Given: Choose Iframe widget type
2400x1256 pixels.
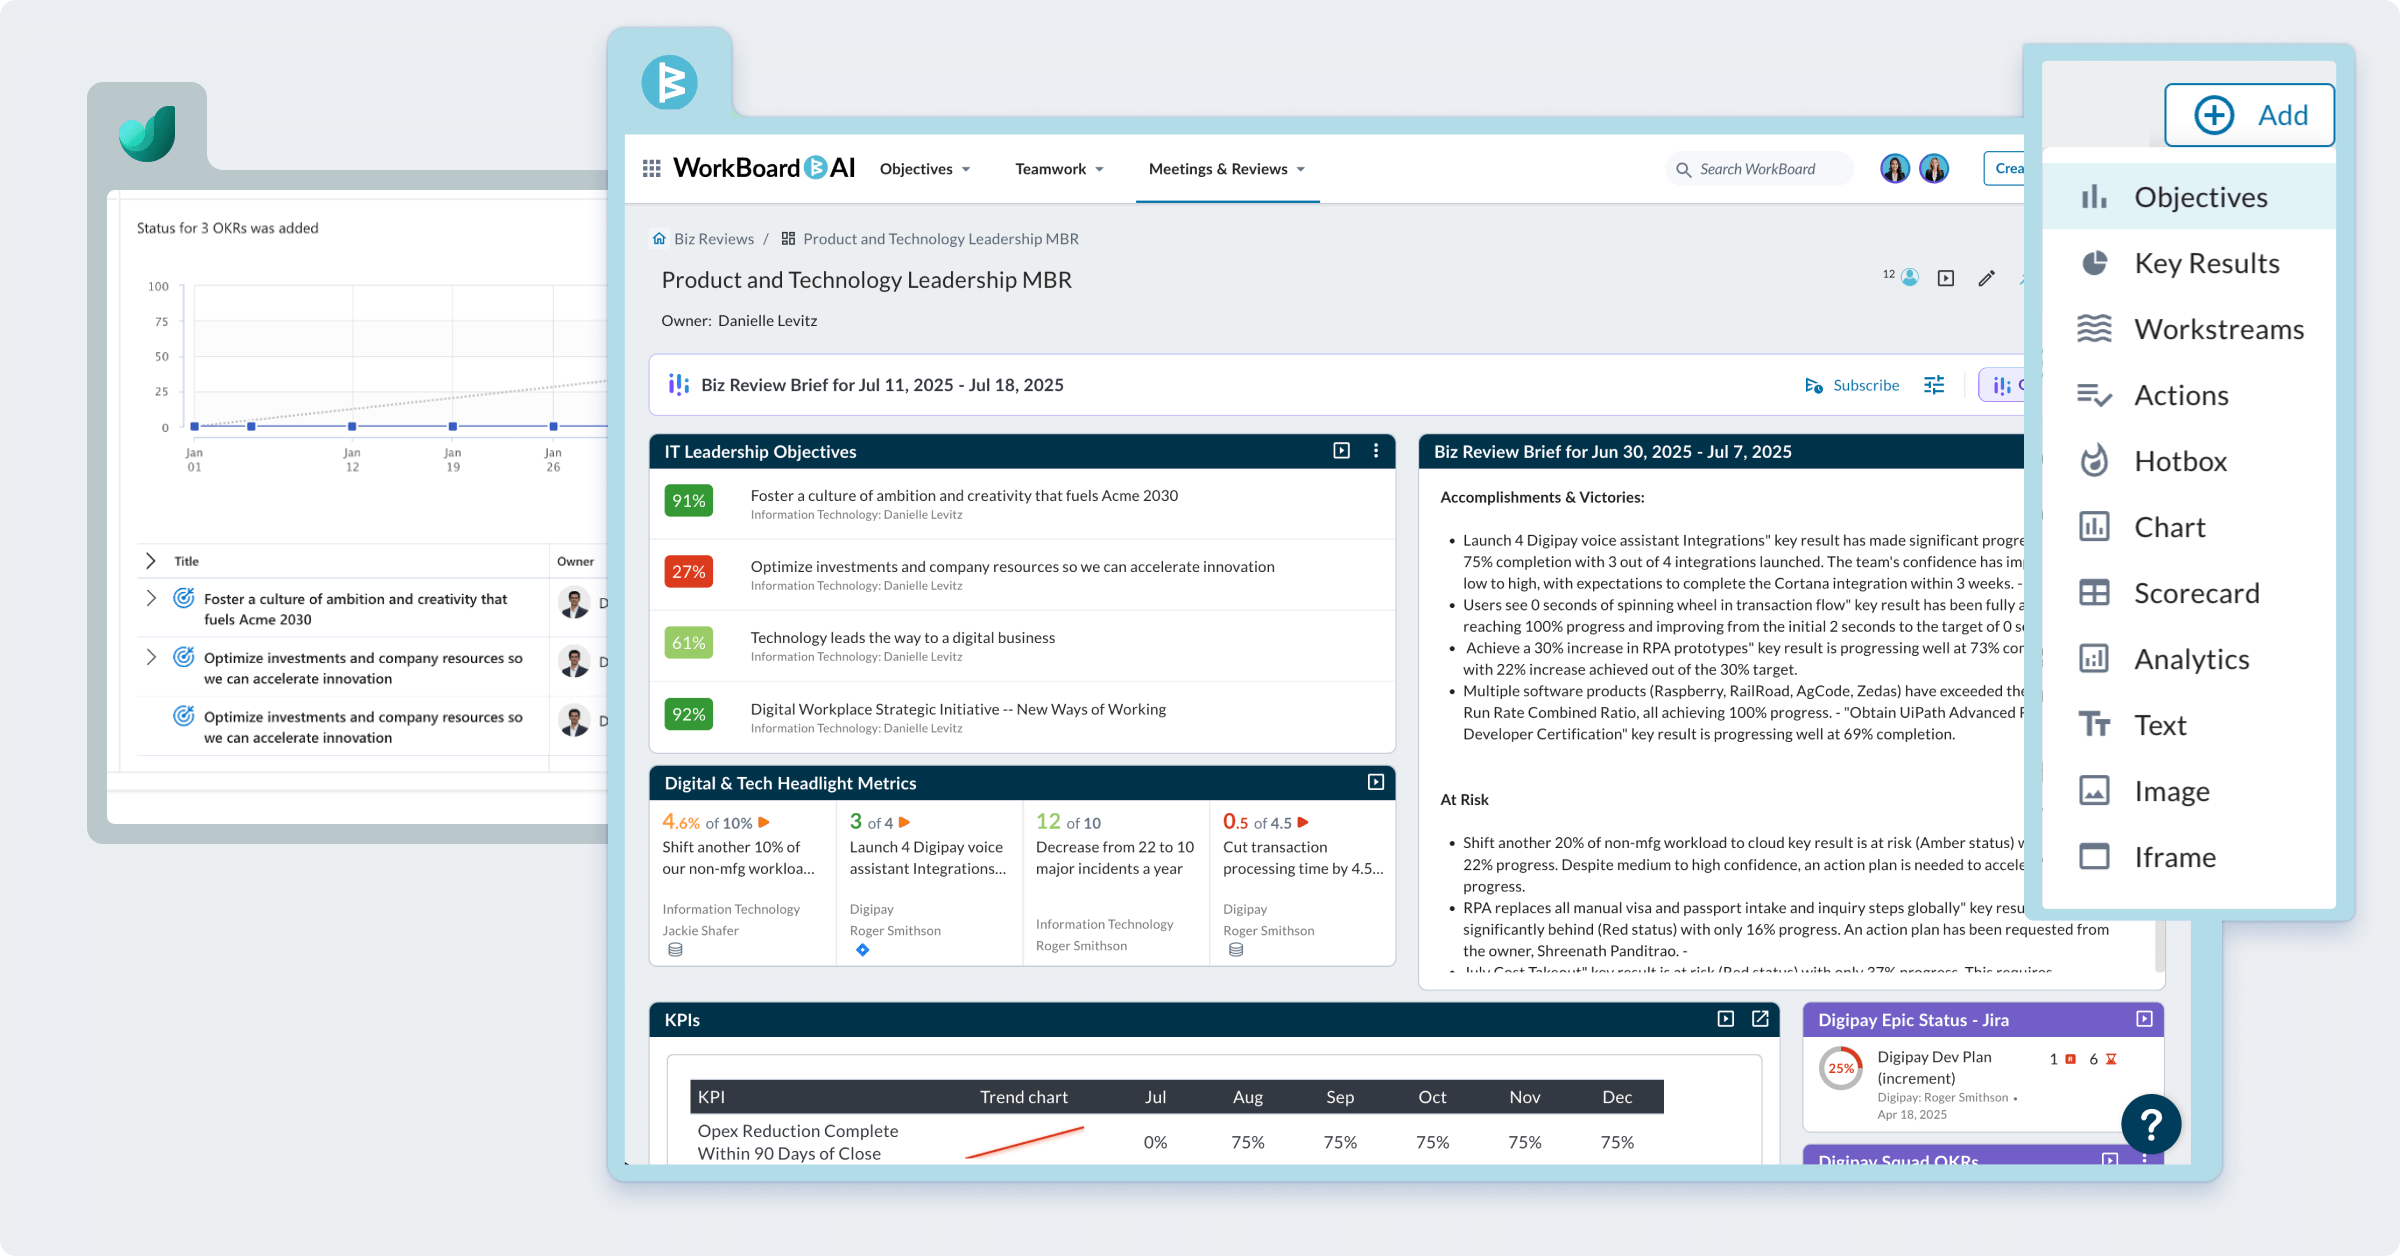Looking at the screenshot, I should (x=2189, y=857).
